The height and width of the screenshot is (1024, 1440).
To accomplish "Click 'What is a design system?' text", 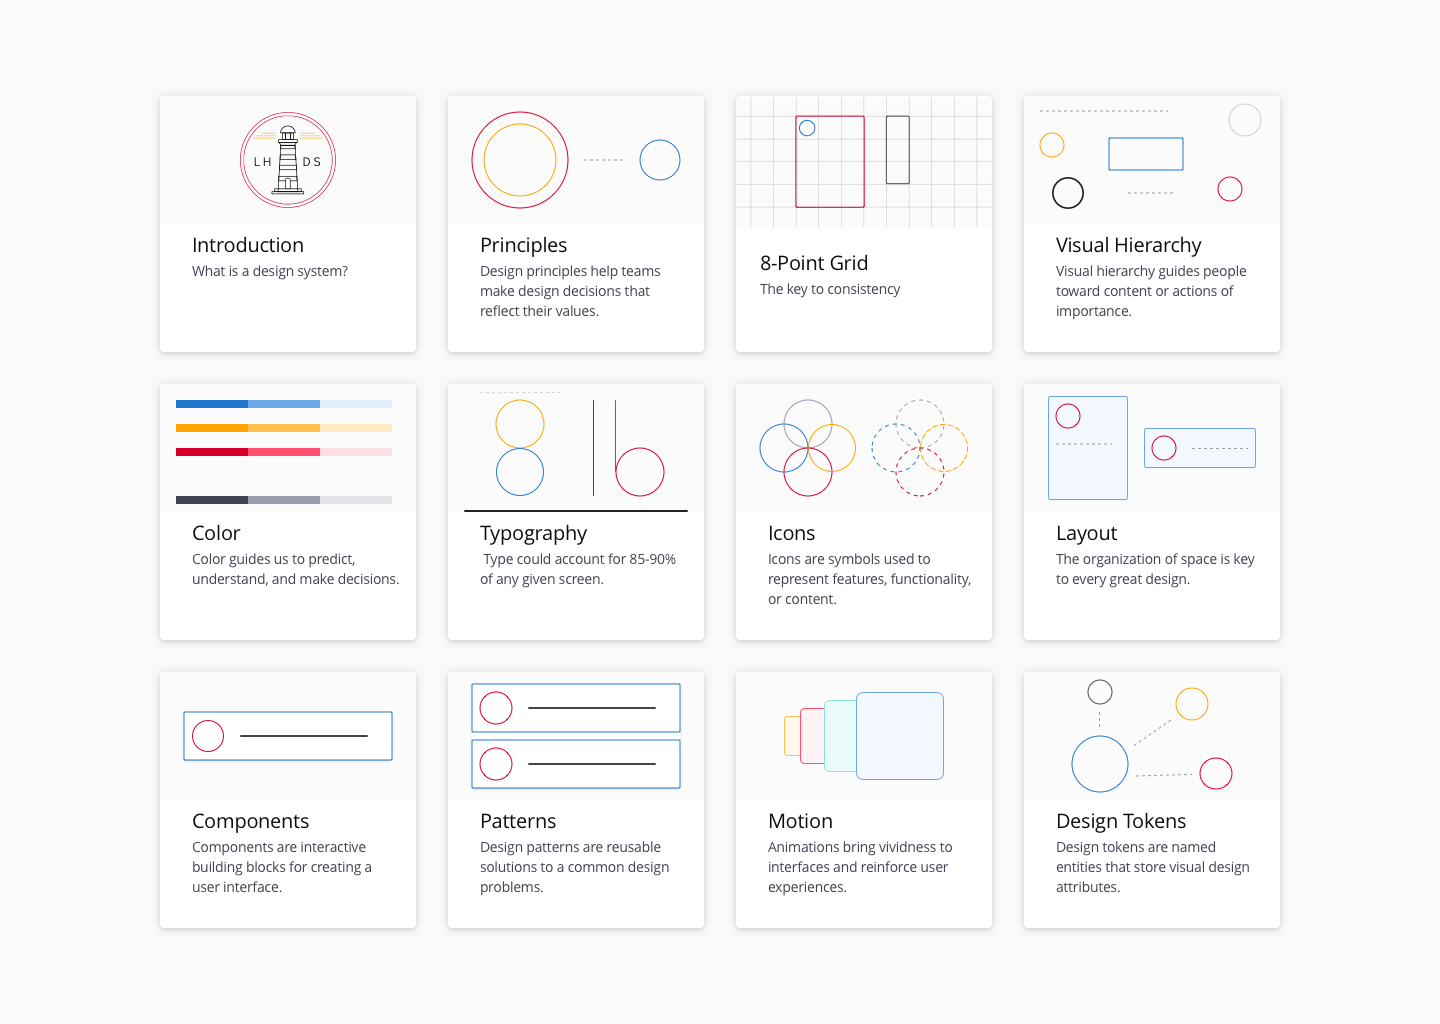I will (270, 271).
